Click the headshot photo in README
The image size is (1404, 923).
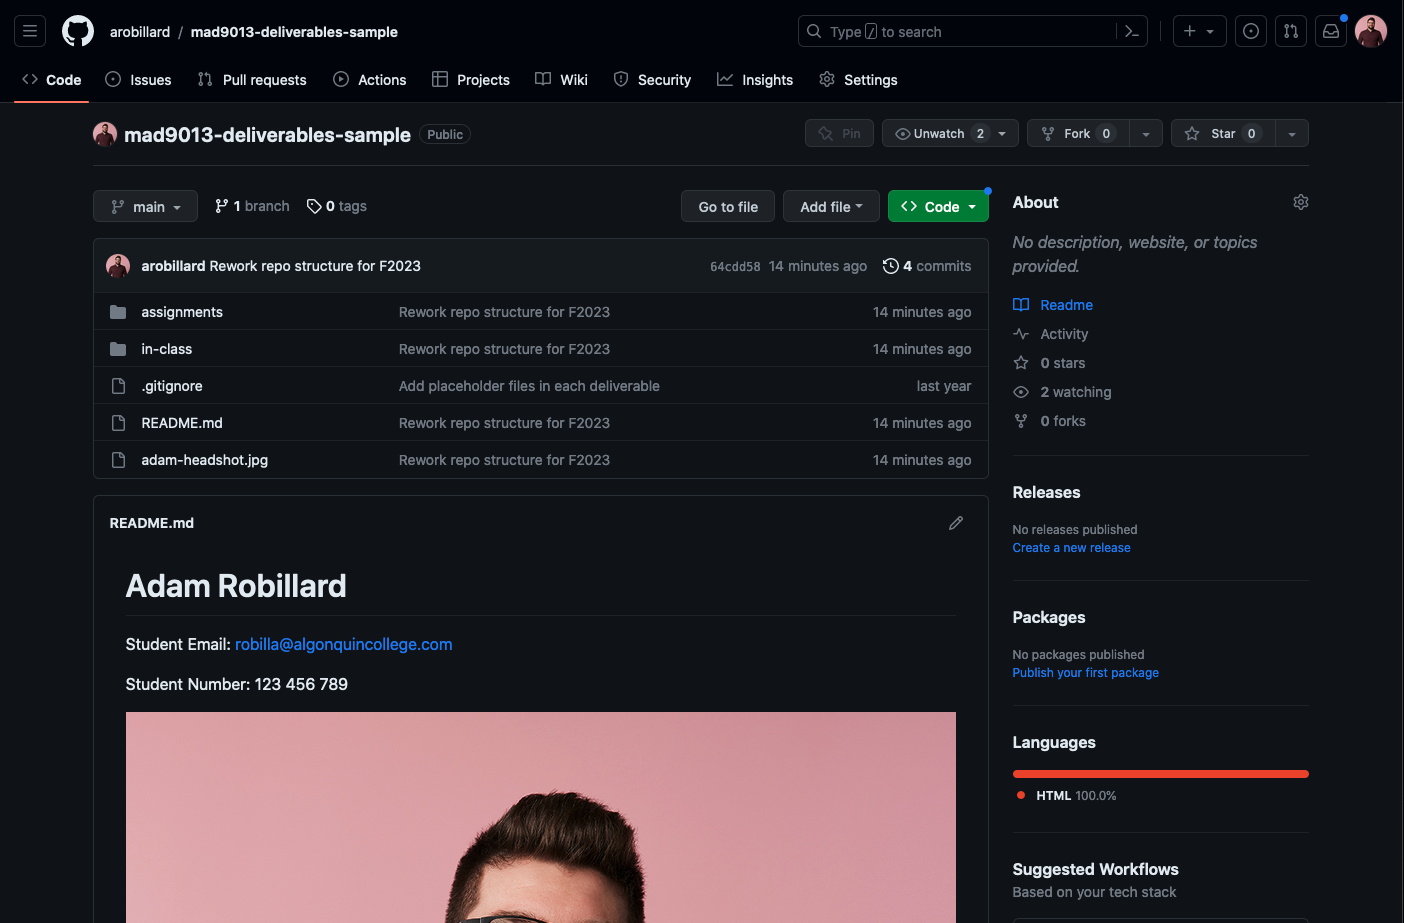pos(540,817)
